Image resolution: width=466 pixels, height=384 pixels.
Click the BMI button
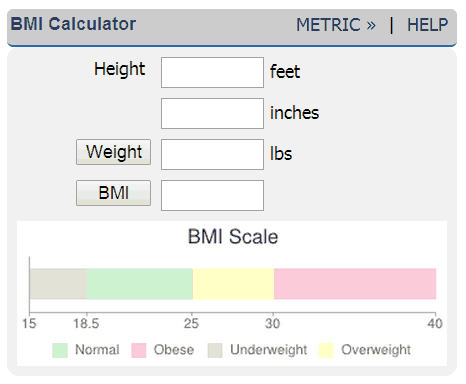(113, 193)
